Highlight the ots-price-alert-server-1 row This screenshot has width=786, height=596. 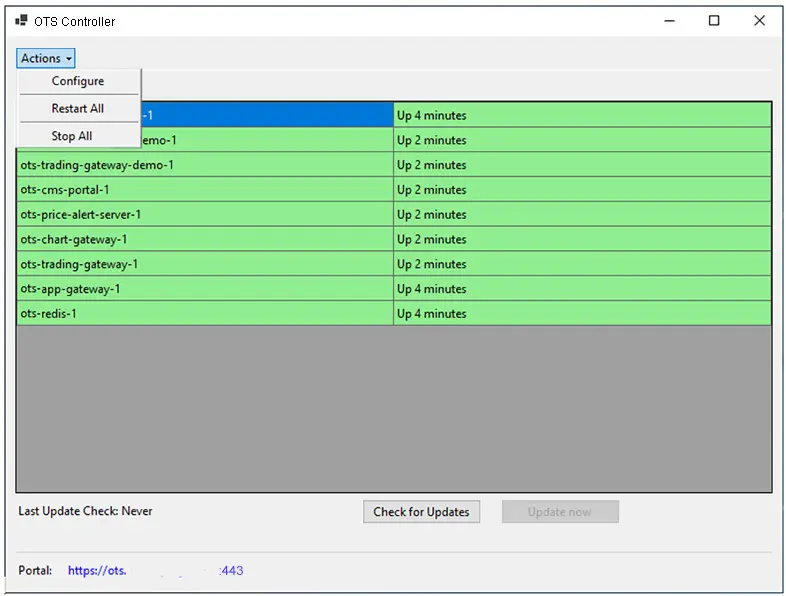[81, 215]
